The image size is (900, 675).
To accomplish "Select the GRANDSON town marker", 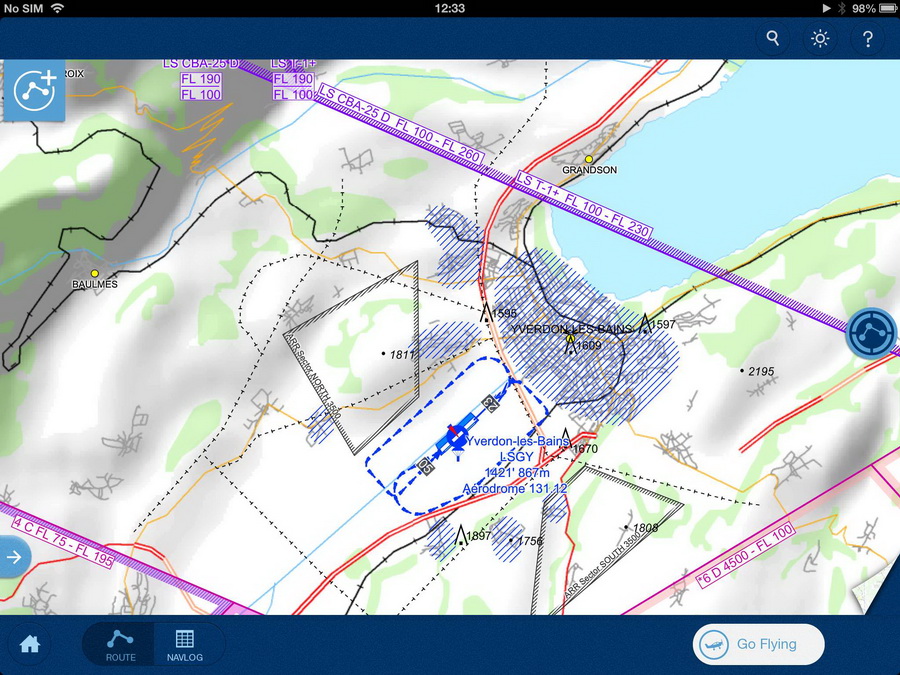I will tap(589, 159).
